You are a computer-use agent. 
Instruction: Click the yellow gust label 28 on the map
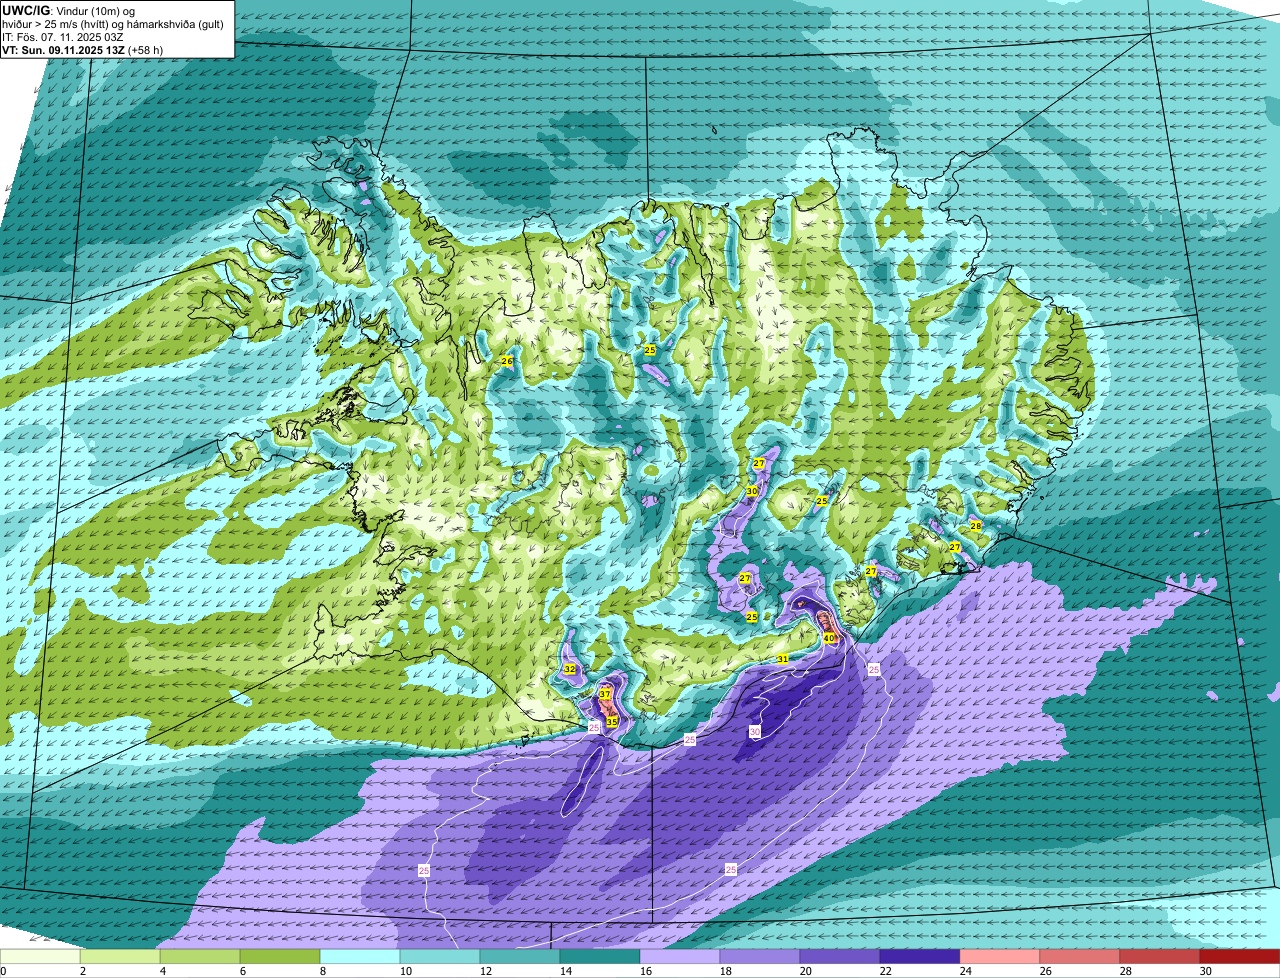(x=976, y=526)
